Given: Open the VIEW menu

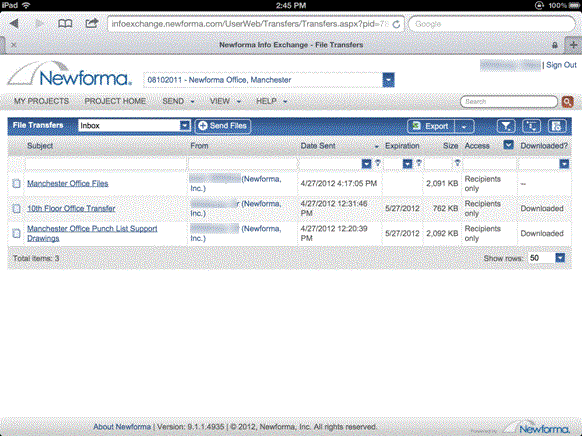Looking at the screenshot, I should (x=225, y=101).
